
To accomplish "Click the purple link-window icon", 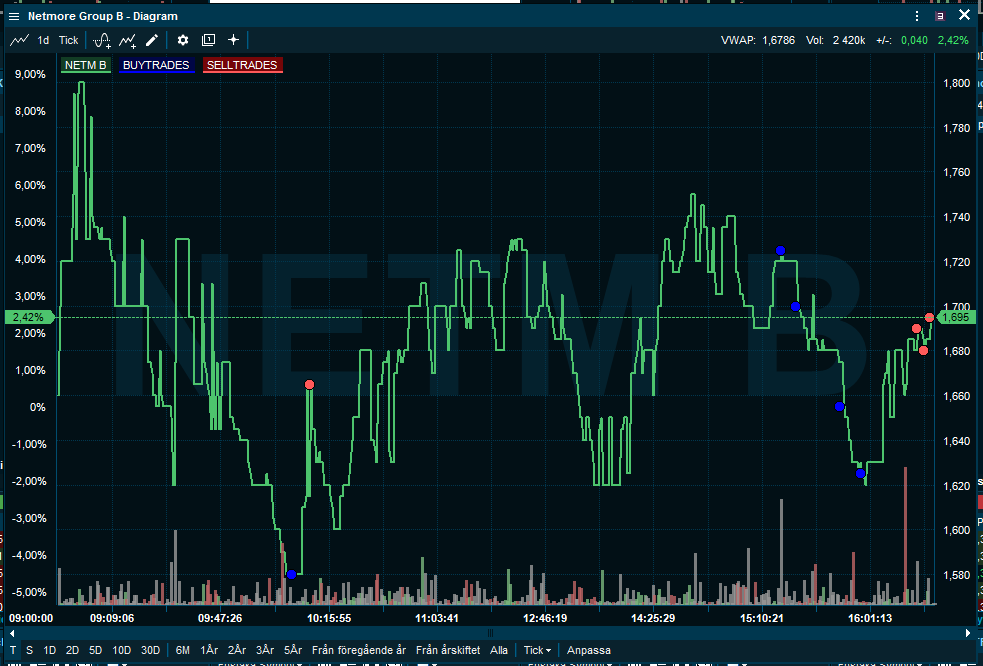I will 940,16.
